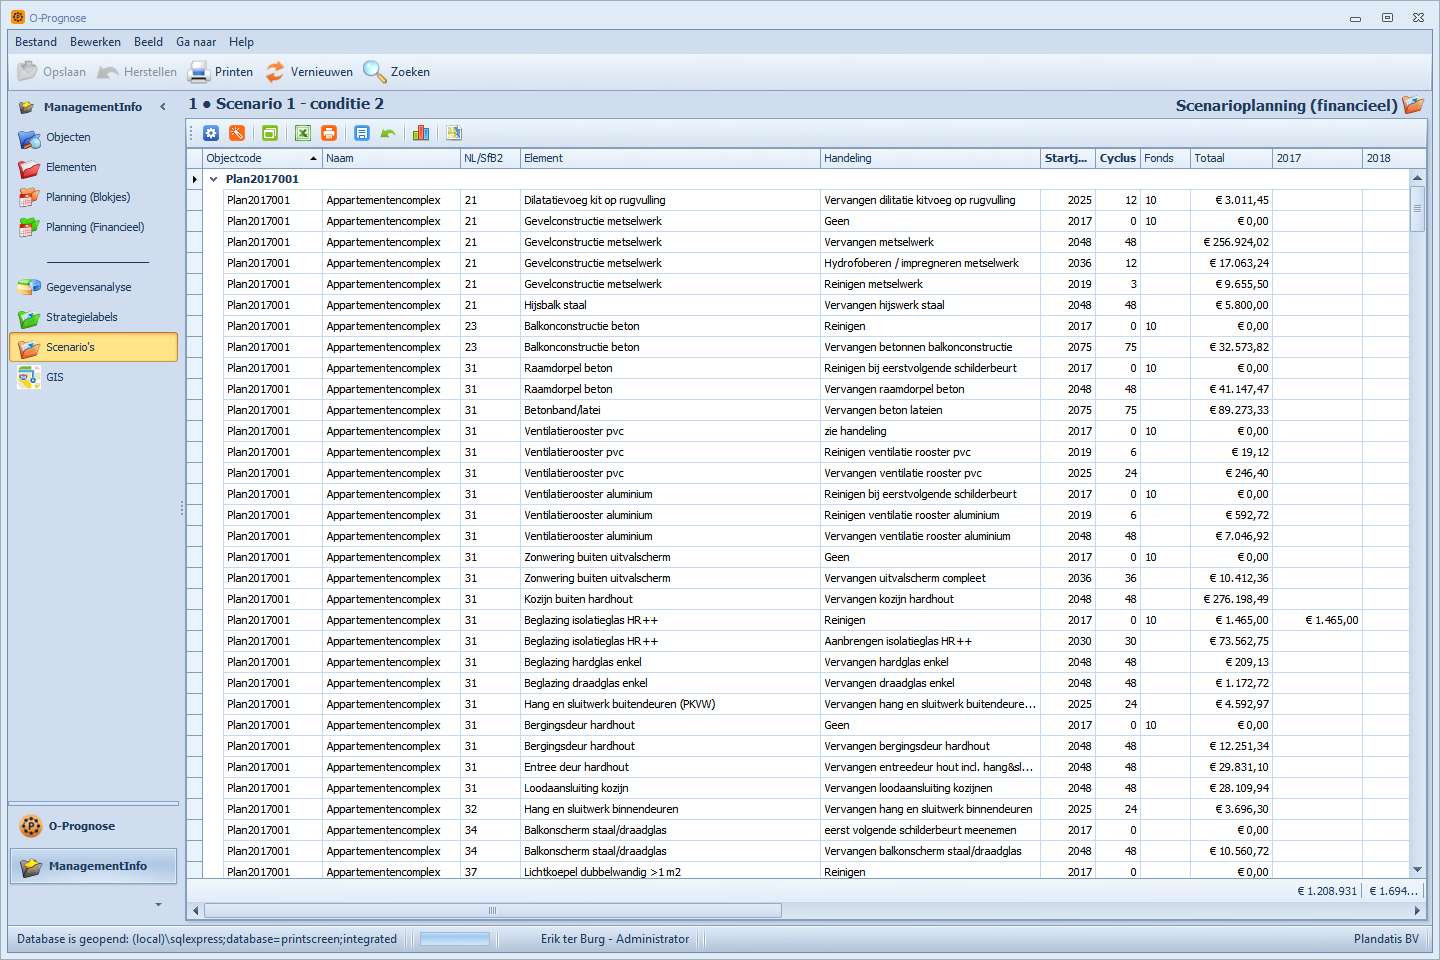Viewport: 1440px width, 960px height.
Task: Switch to the ManagementInfo navigation group button
Action: (93, 866)
